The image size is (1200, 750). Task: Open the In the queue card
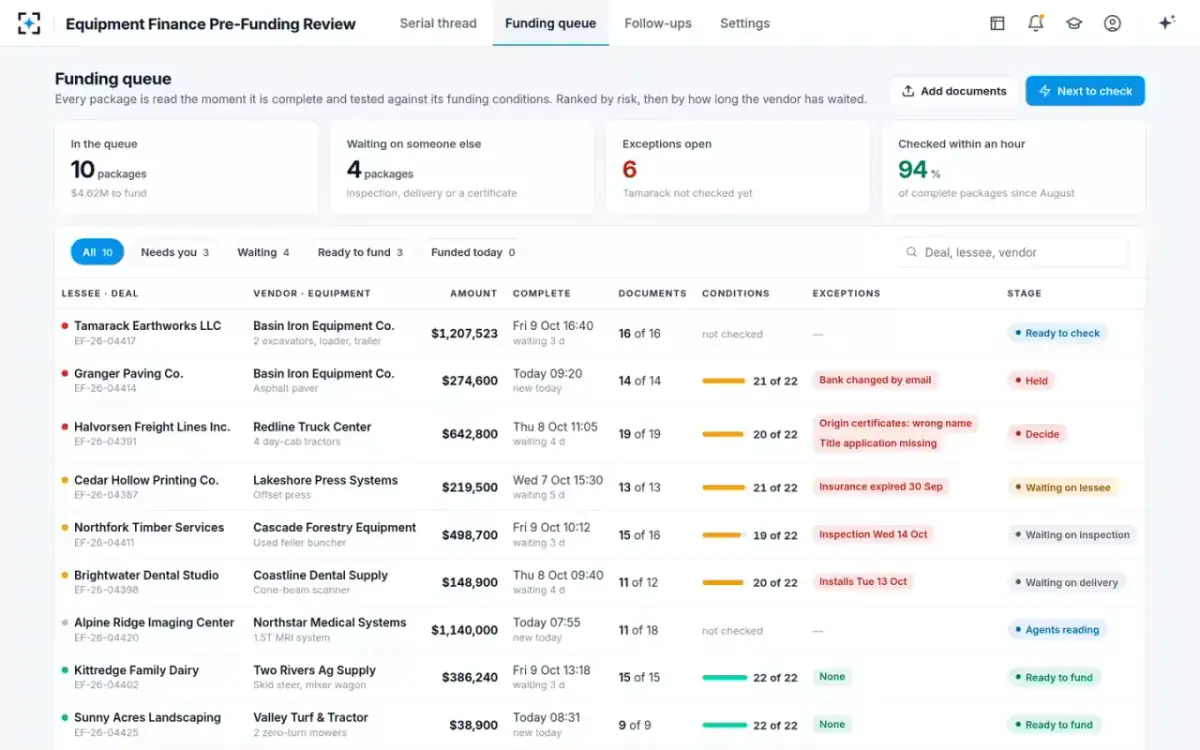[186, 167]
